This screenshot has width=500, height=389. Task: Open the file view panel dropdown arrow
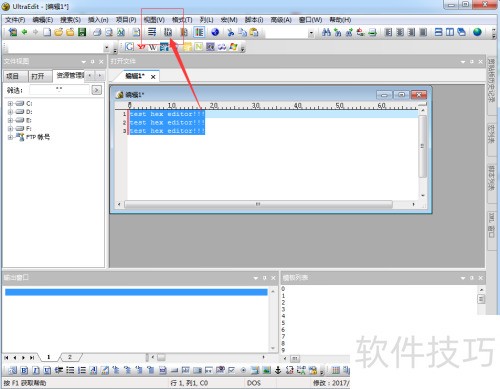(84, 62)
